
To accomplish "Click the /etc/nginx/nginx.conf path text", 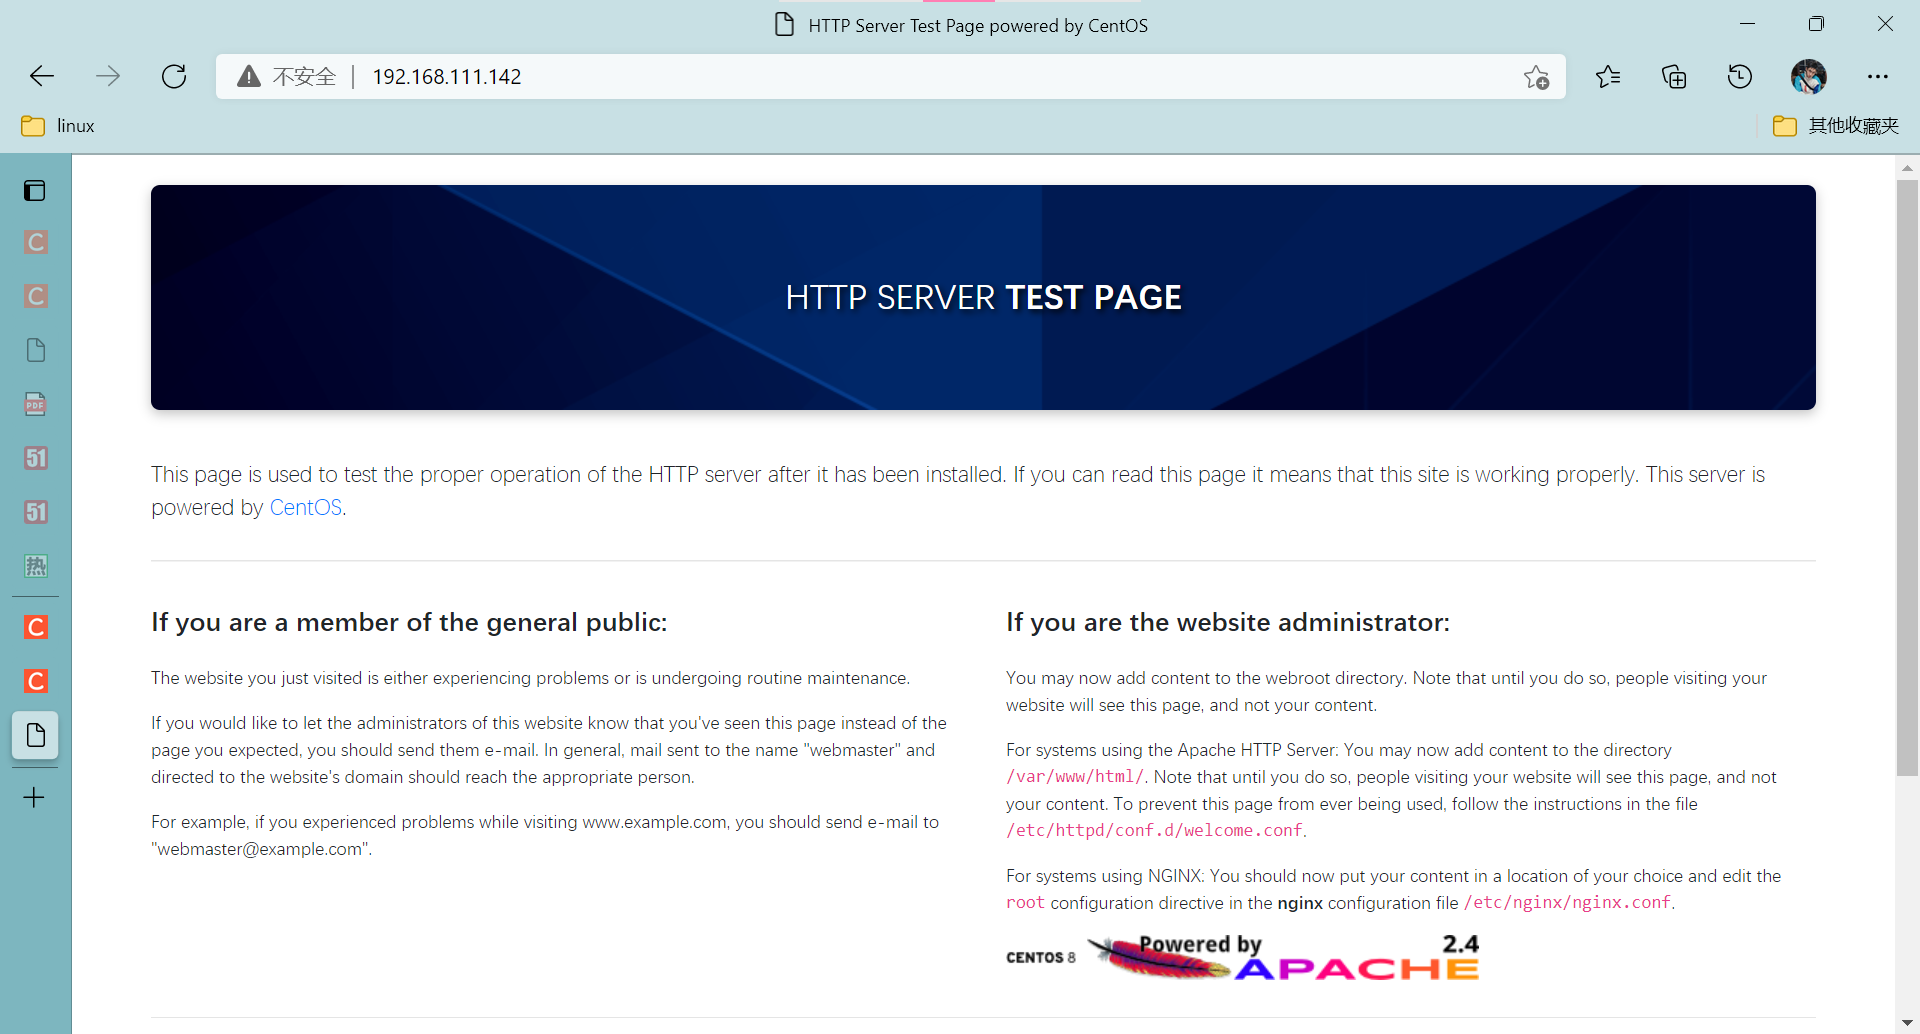I will 1567,903.
